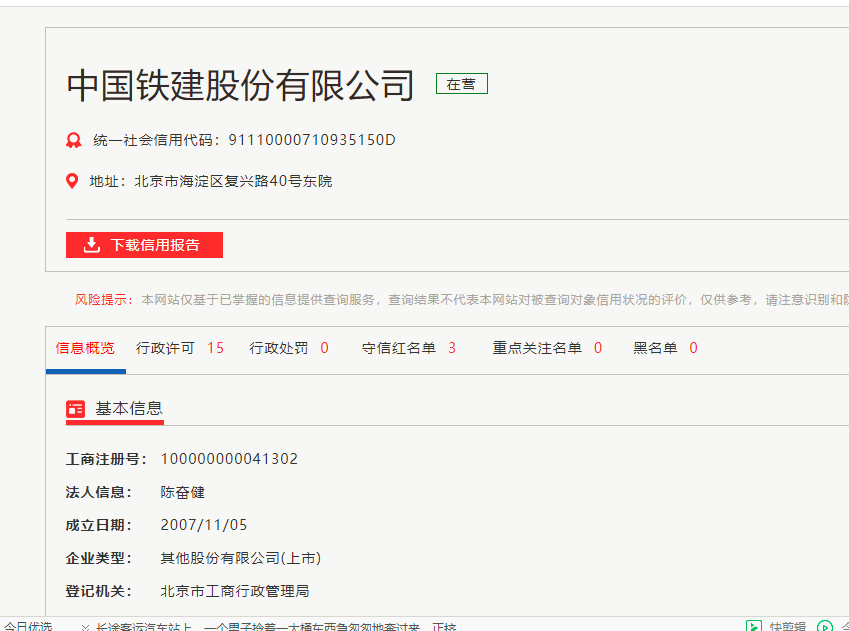Open the bottom bar news headline about 长途客运汽车站
The height and width of the screenshot is (631, 849).
pos(276,627)
